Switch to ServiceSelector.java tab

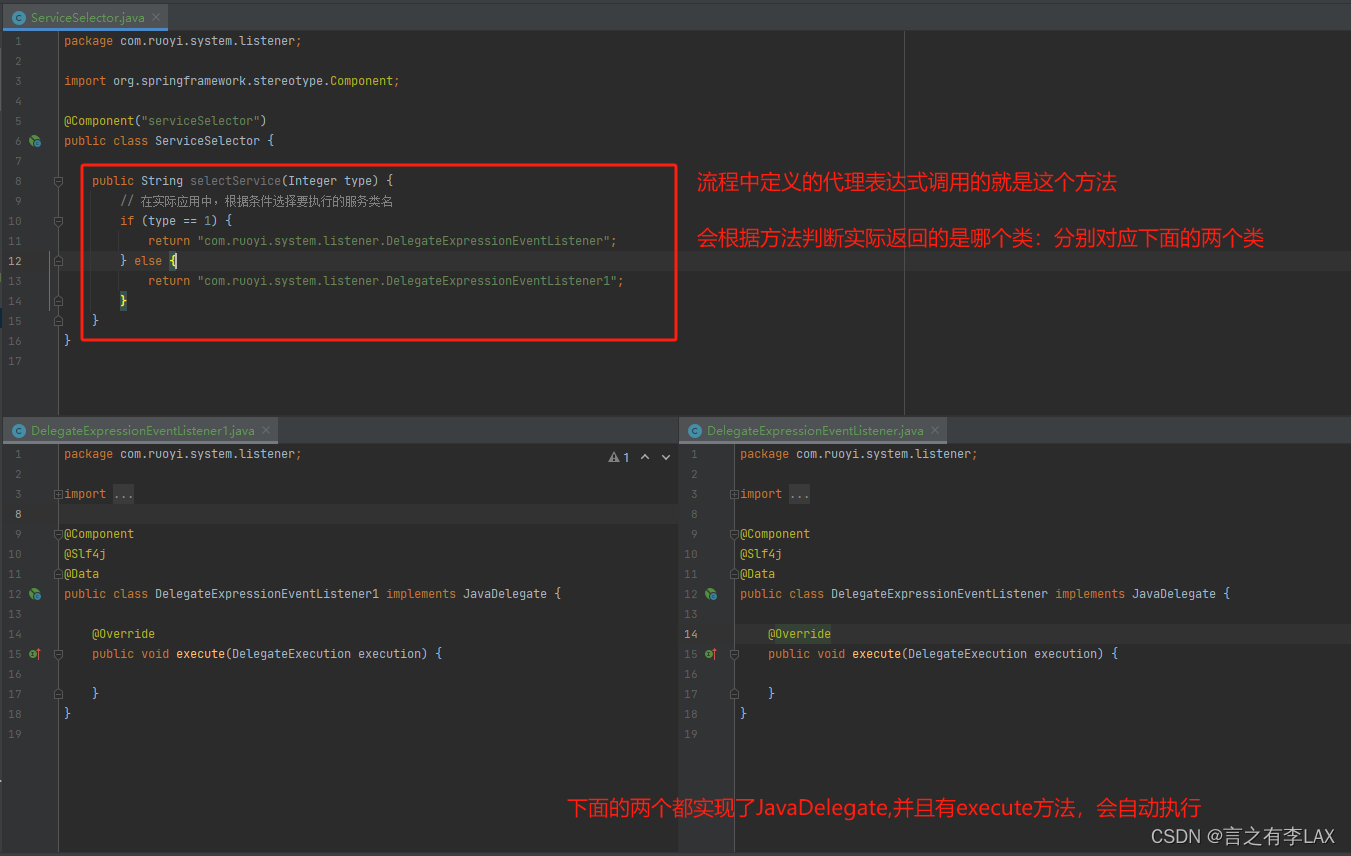[85, 18]
